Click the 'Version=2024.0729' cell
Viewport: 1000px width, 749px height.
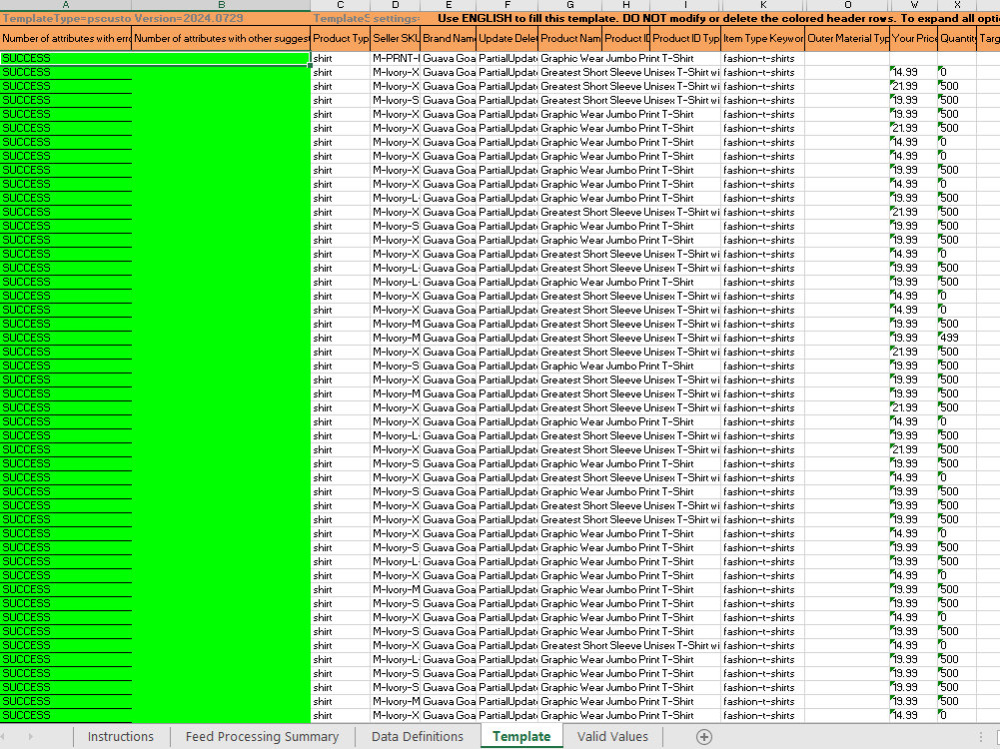pyautogui.click(x=221, y=19)
